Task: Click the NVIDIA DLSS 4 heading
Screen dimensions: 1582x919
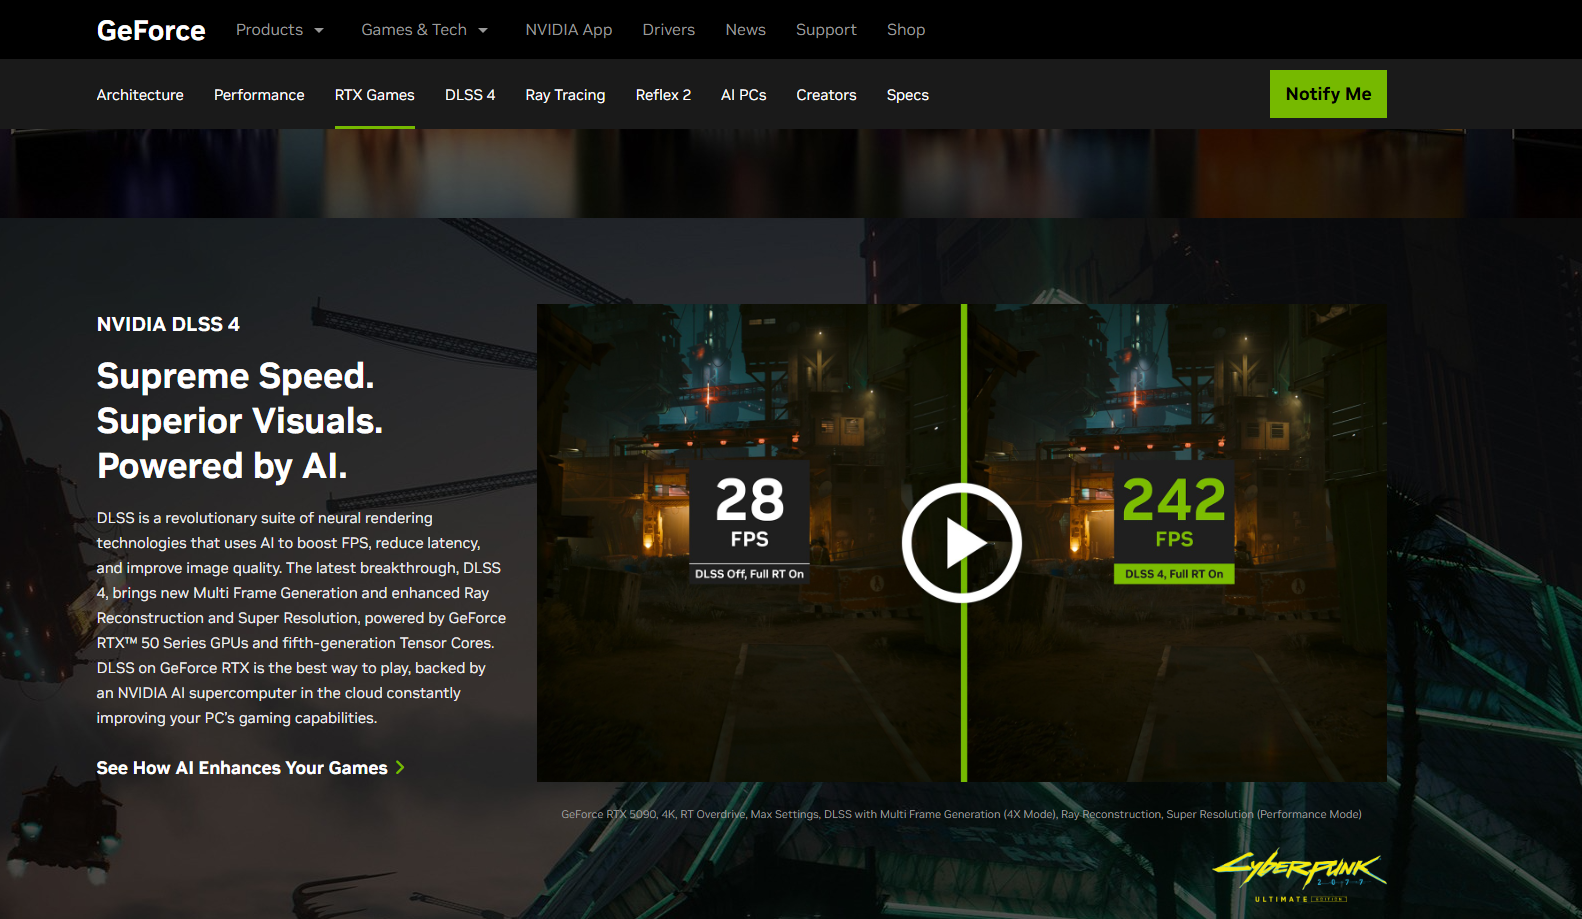Action: [168, 324]
